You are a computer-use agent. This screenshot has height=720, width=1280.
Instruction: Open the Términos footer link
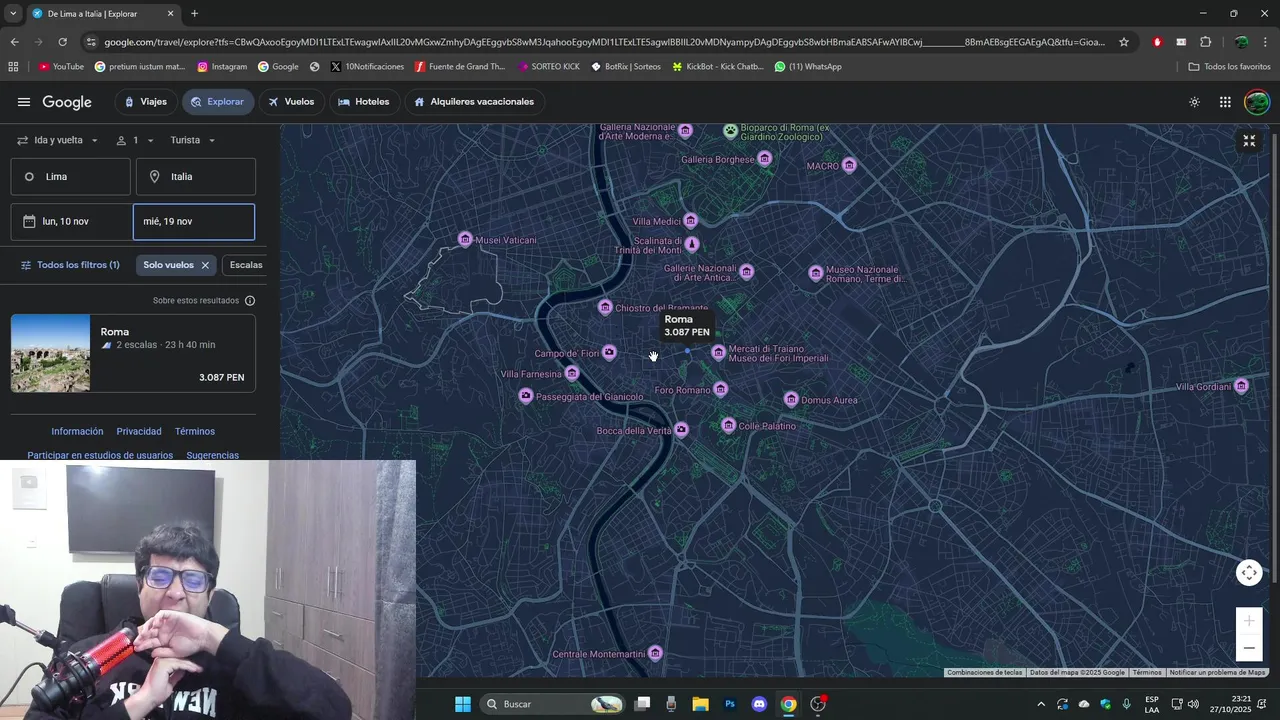pyautogui.click(x=195, y=431)
